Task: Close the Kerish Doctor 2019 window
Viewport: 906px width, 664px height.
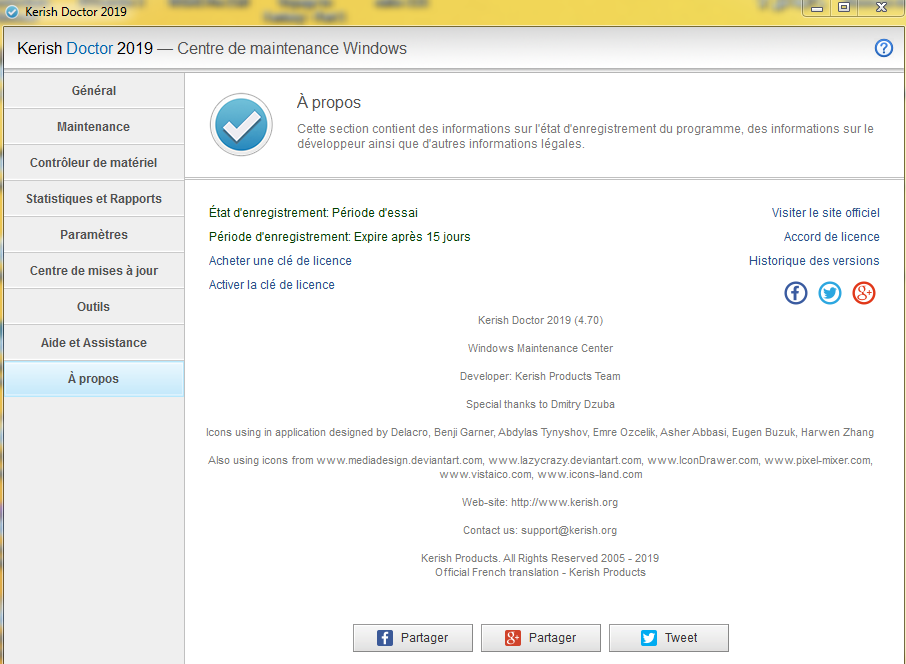Action: pyautogui.click(x=881, y=8)
